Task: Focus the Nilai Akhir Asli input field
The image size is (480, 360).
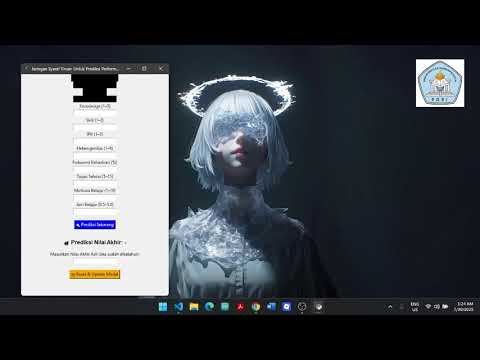Action: 95,261
